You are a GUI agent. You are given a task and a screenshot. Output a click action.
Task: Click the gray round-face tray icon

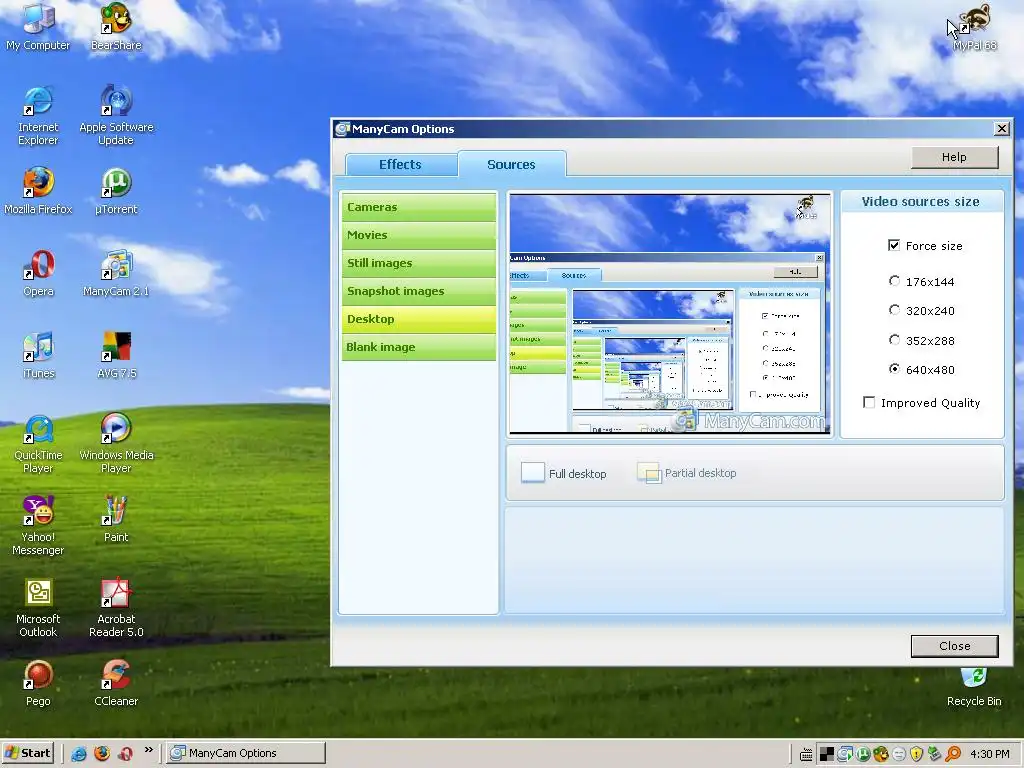pos(899,754)
